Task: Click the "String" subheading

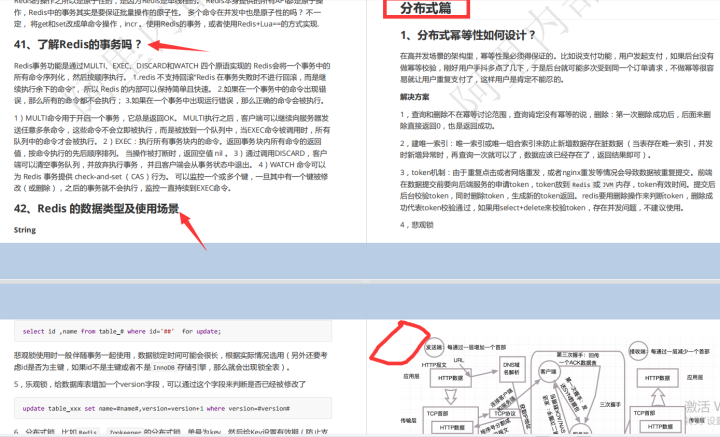Action: [x=25, y=230]
